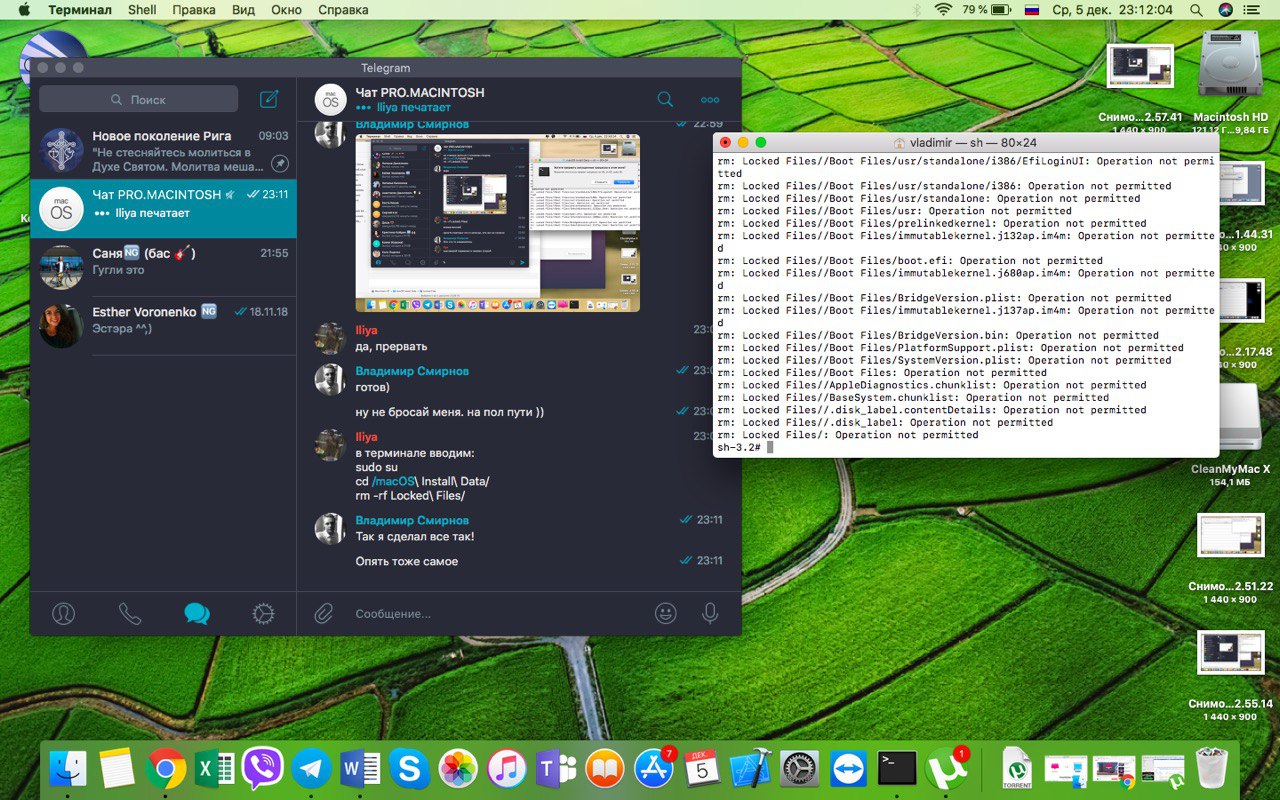Open the Macintosh HD desktop icon

[x=1231, y=65]
